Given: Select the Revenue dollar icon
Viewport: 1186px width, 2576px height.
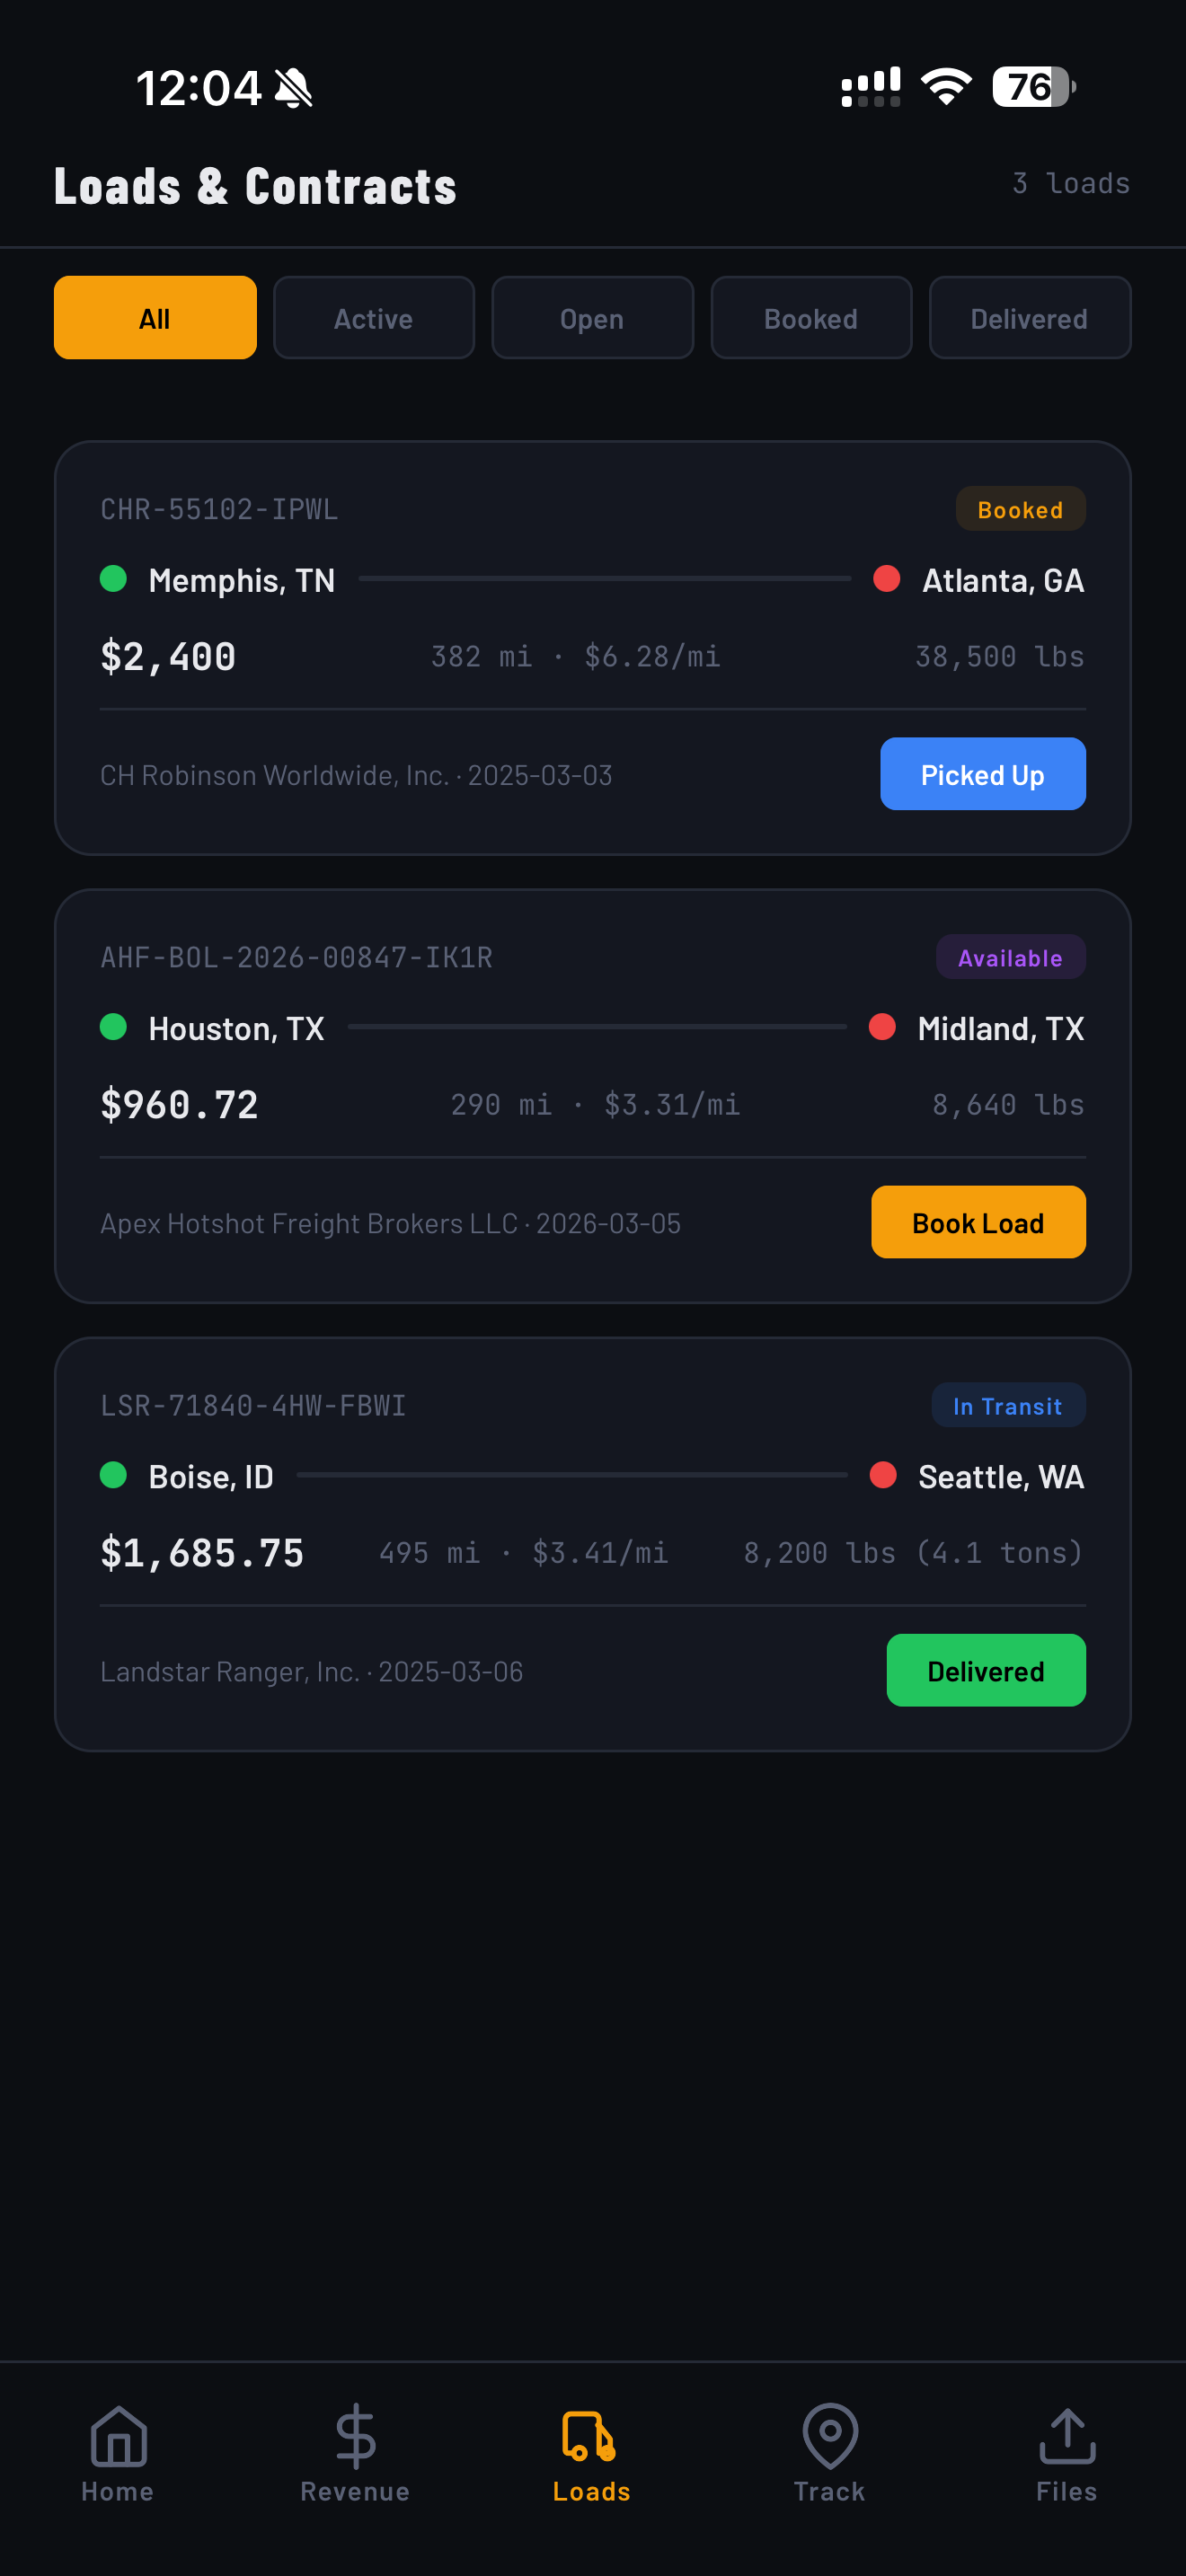Looking at the screenshot, I should [x=355, y=2440].
